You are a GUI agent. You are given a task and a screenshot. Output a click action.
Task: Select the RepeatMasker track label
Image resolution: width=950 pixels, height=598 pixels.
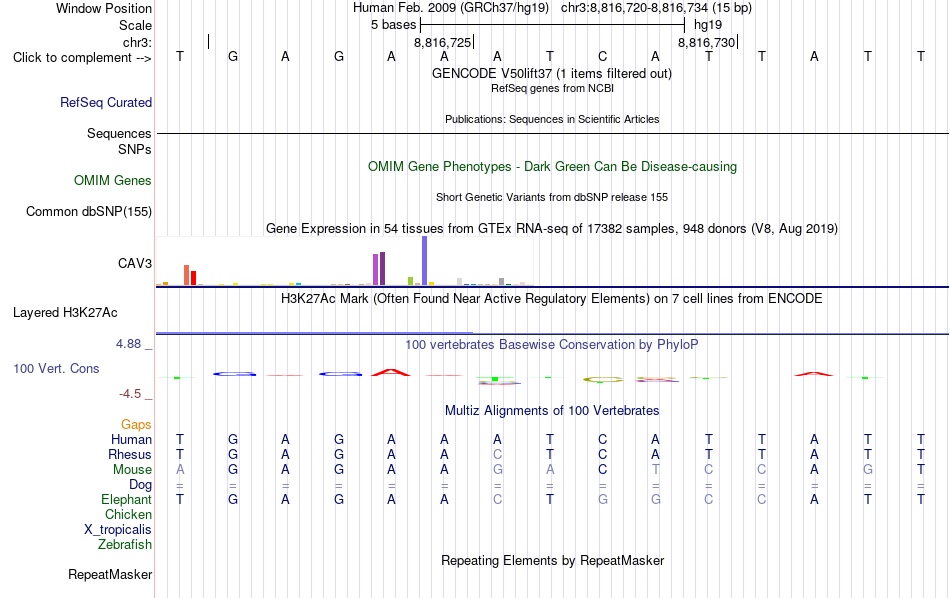(x=110, y=574)
